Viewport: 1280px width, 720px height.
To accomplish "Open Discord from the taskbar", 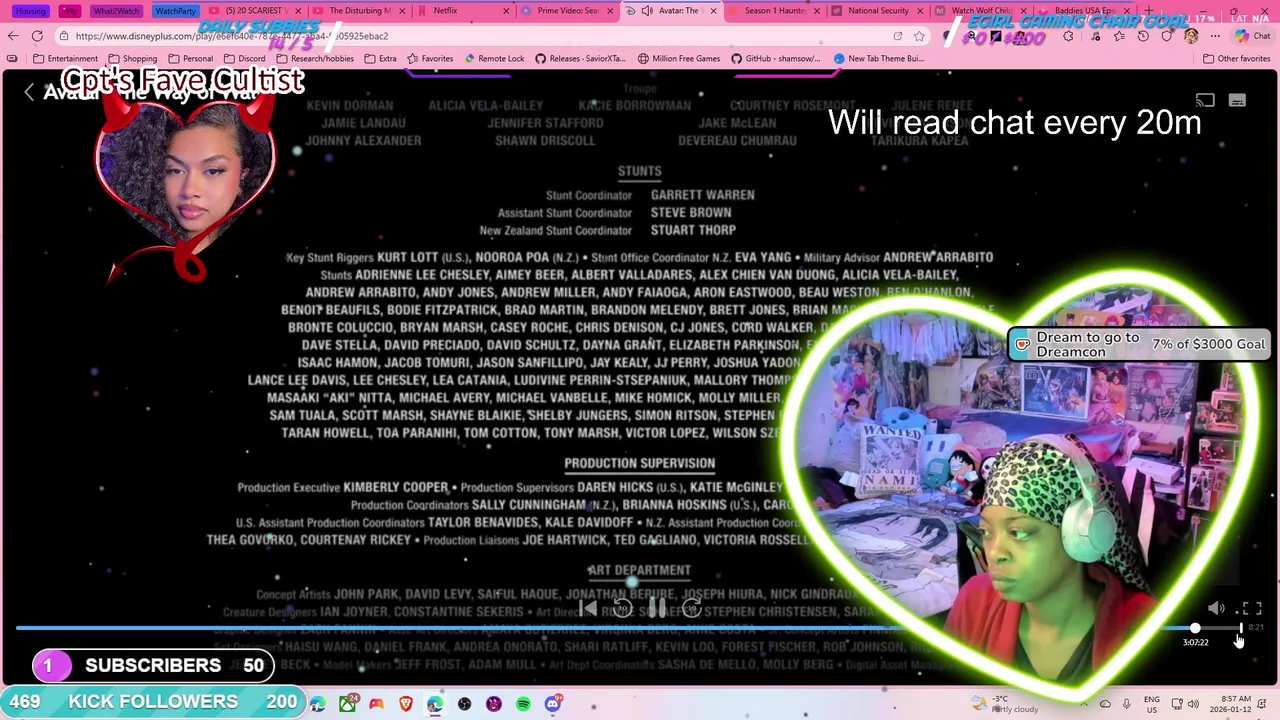I will 553,705.
